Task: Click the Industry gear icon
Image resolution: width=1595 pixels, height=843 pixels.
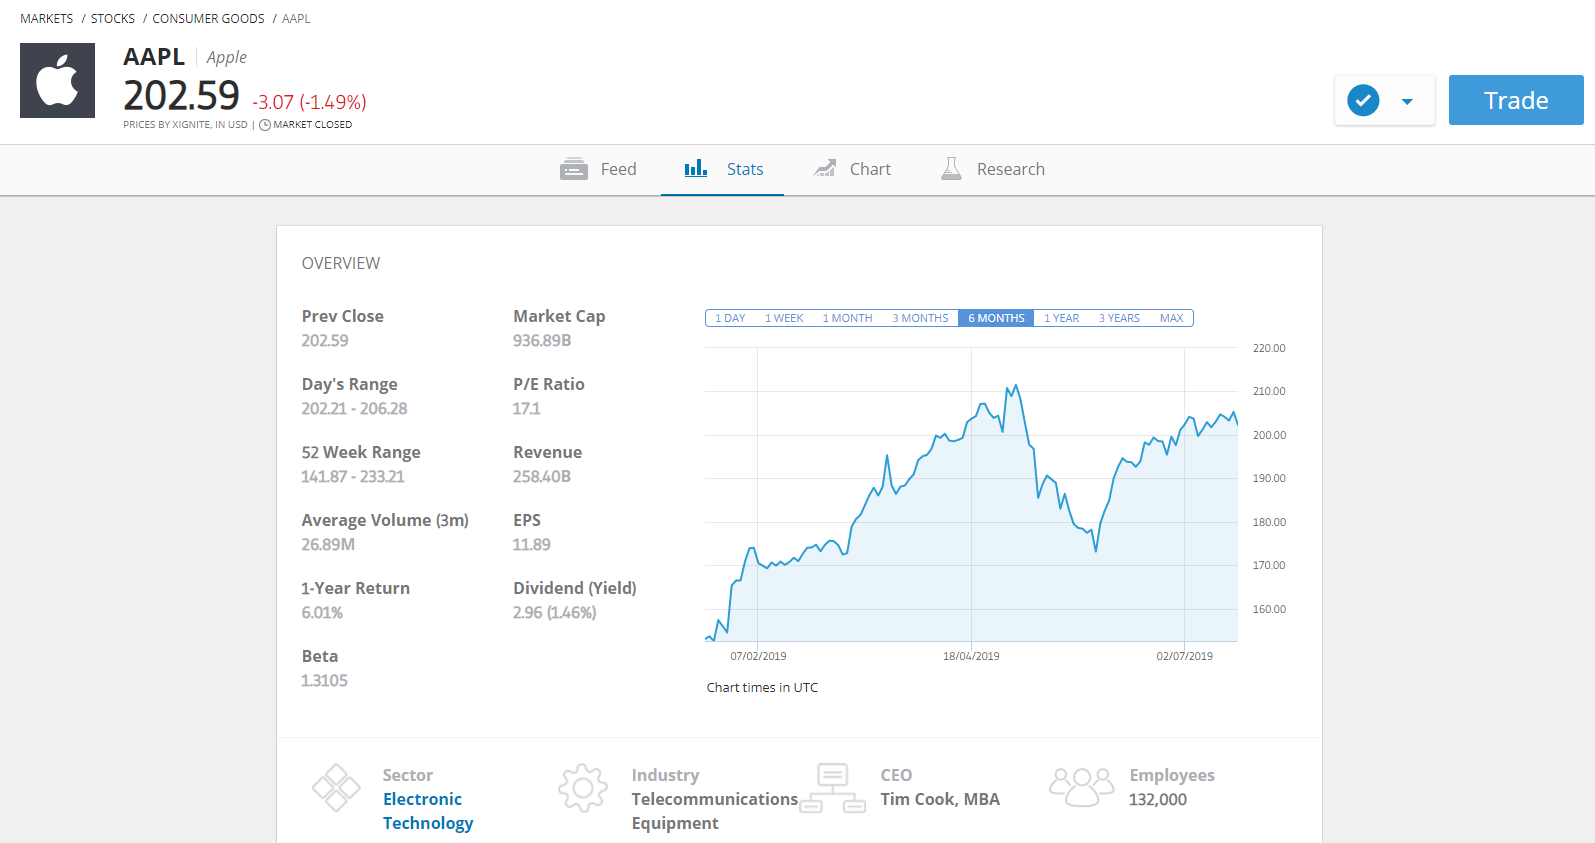Action: click(x=583, y=788)
